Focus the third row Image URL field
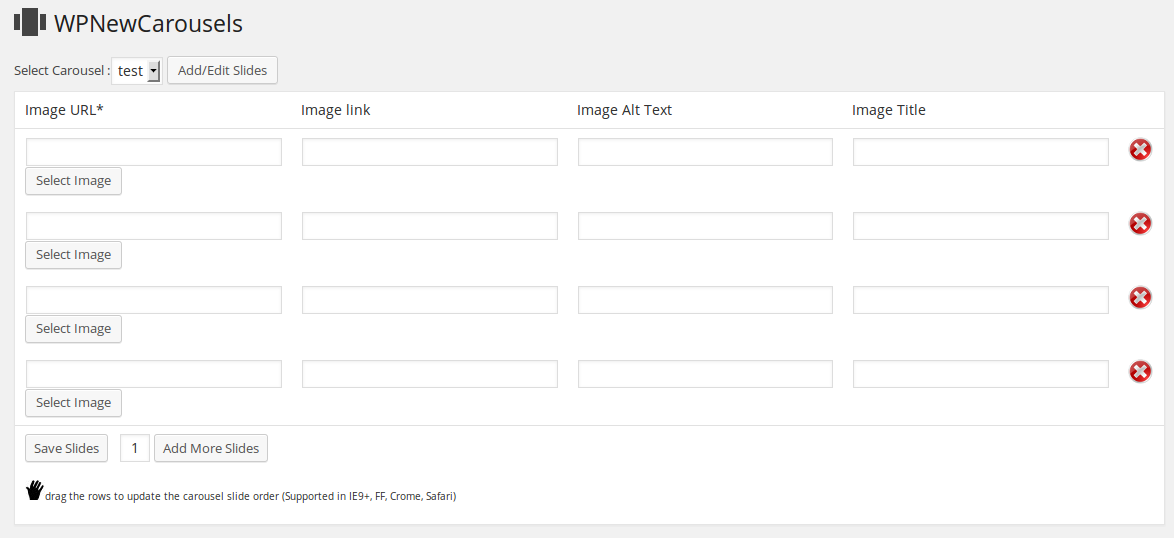Screen dimensions: 1174x538 click(154, 300)
